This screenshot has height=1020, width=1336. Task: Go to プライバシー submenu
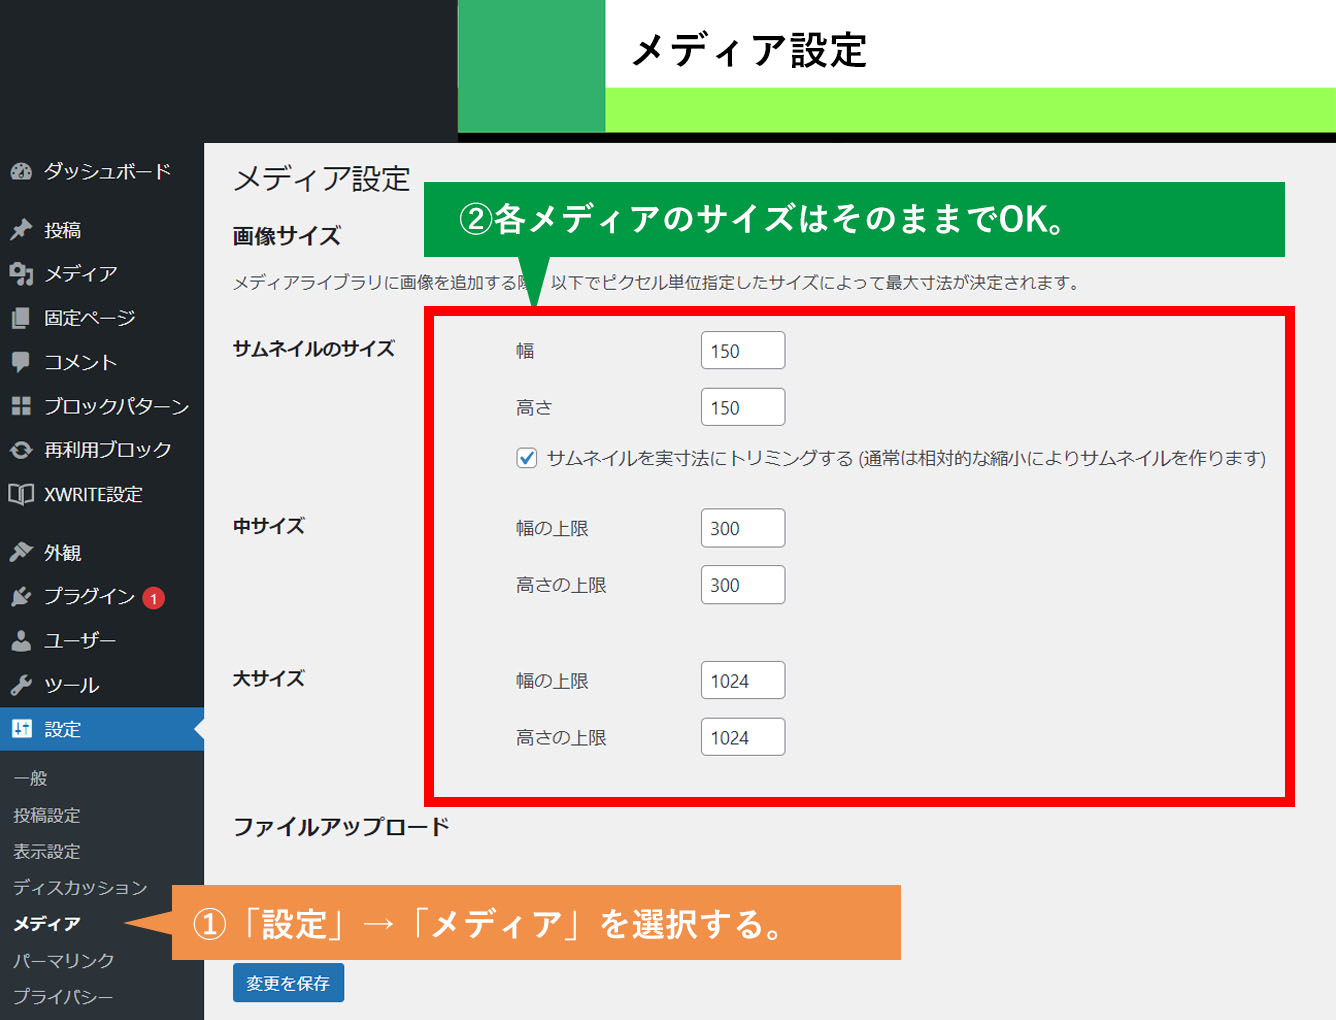point(63,996)
